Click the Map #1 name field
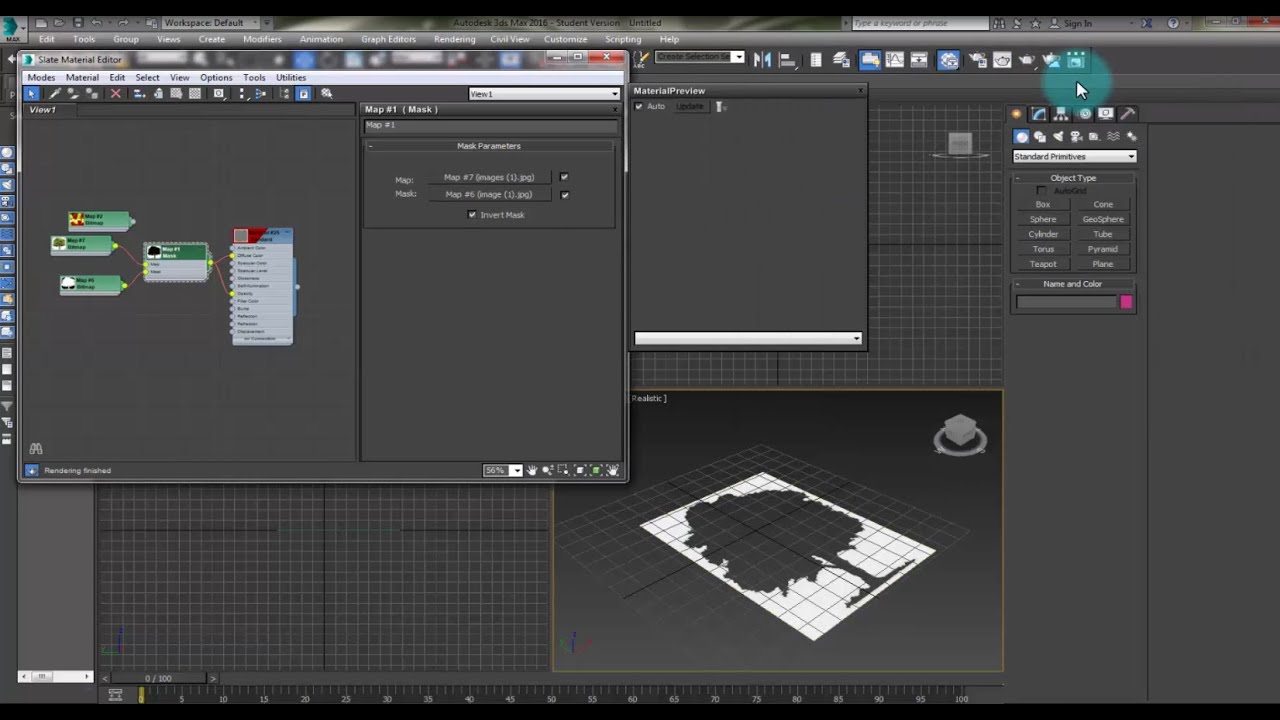Image resolution: width=1280 pixels, height=720 pixels. [x=490, y=126]
